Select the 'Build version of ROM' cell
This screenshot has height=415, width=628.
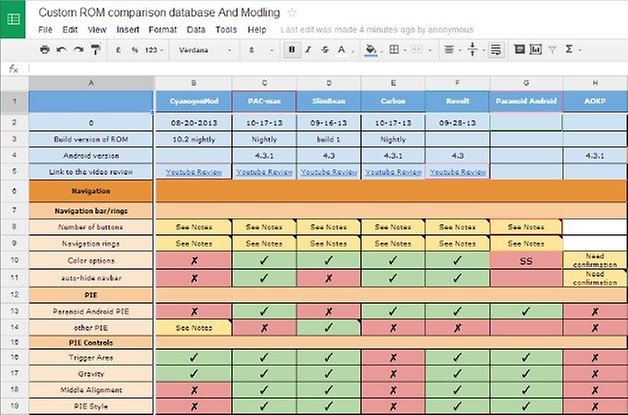pos(91,139)
